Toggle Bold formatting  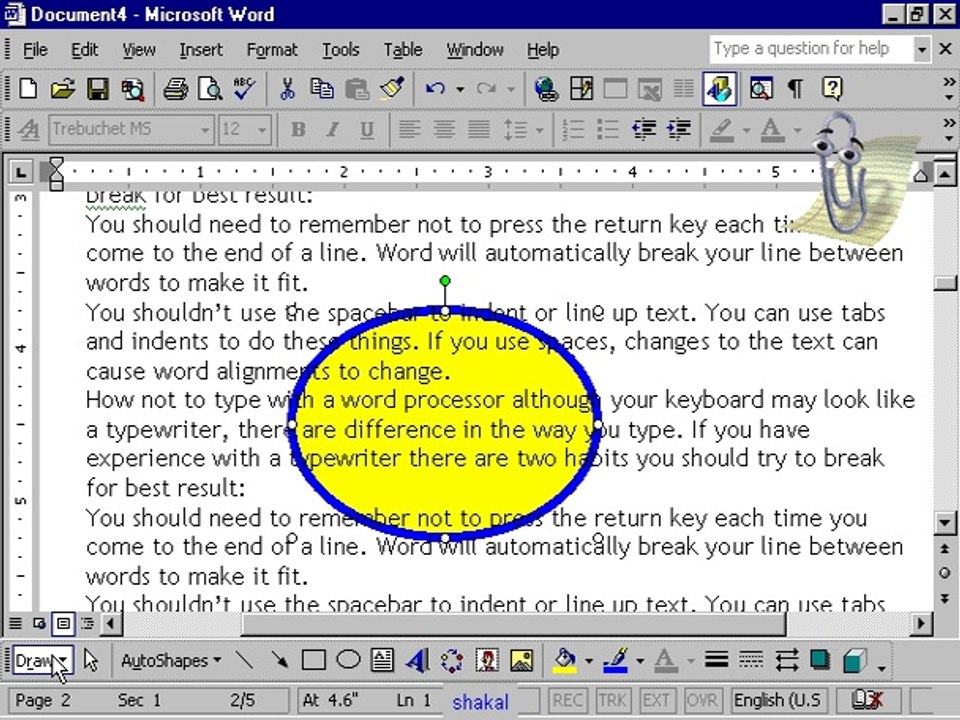tap(298, 130)
